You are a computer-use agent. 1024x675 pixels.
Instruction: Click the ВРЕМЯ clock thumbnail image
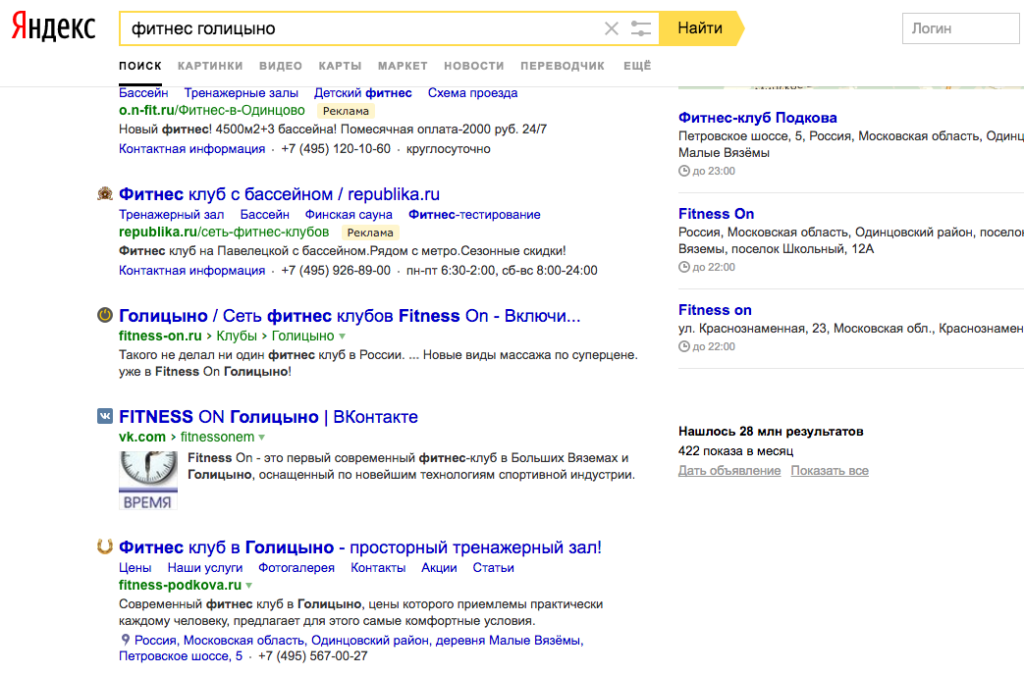148,478
